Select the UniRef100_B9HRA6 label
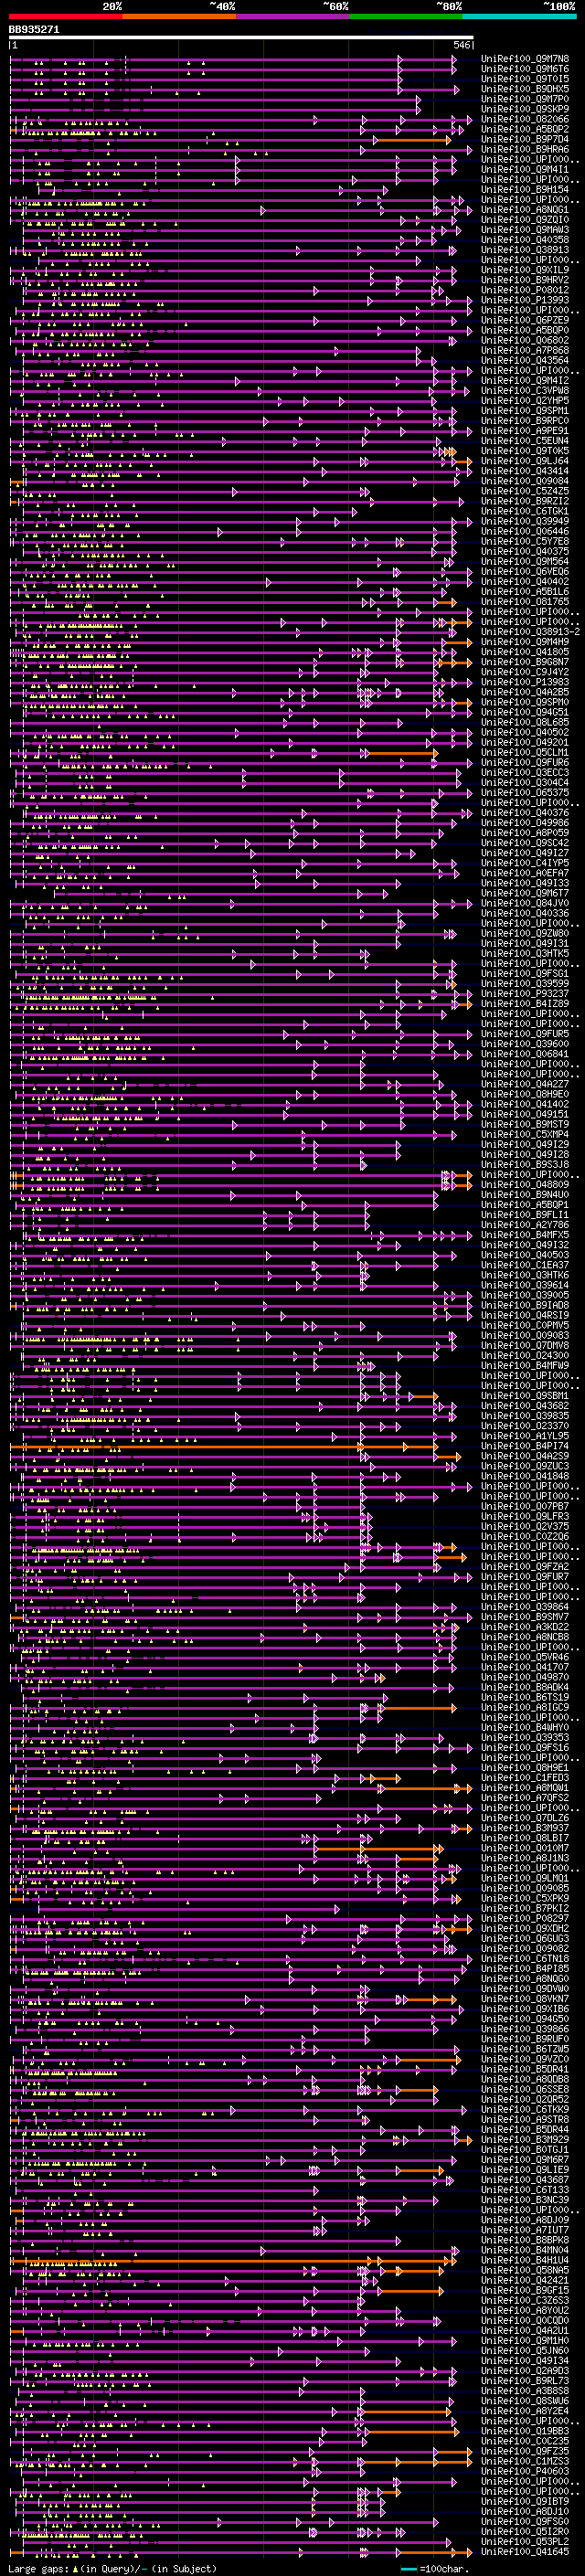This screenshot has height=2576, width=585. click(525, 149)
